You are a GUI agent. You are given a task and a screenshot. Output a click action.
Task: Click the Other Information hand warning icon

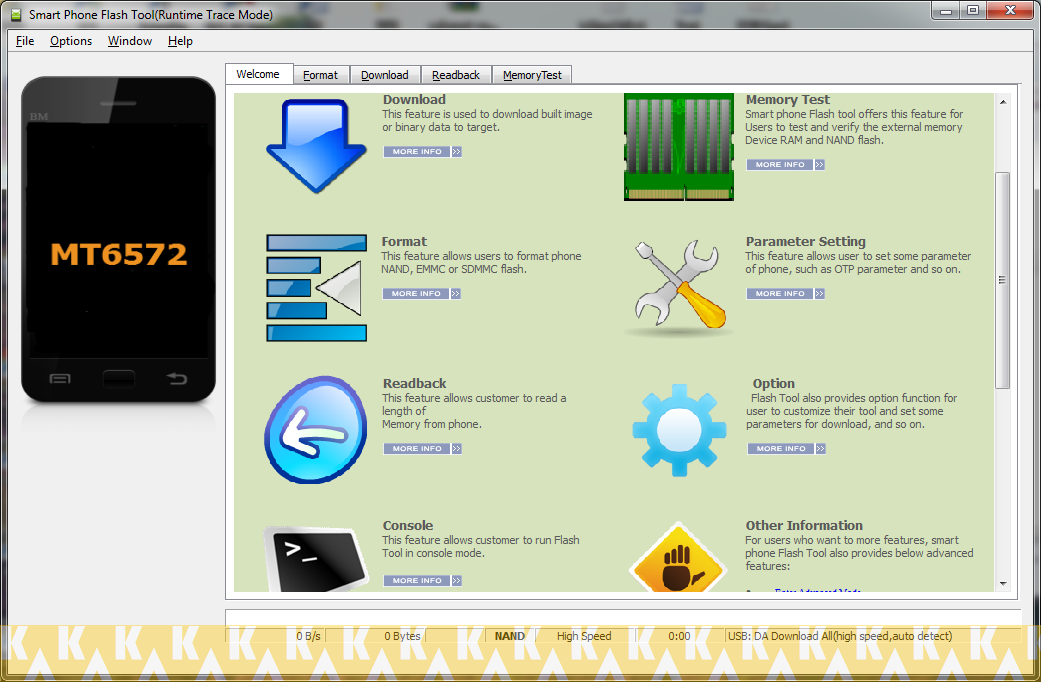tap(678, 558)
